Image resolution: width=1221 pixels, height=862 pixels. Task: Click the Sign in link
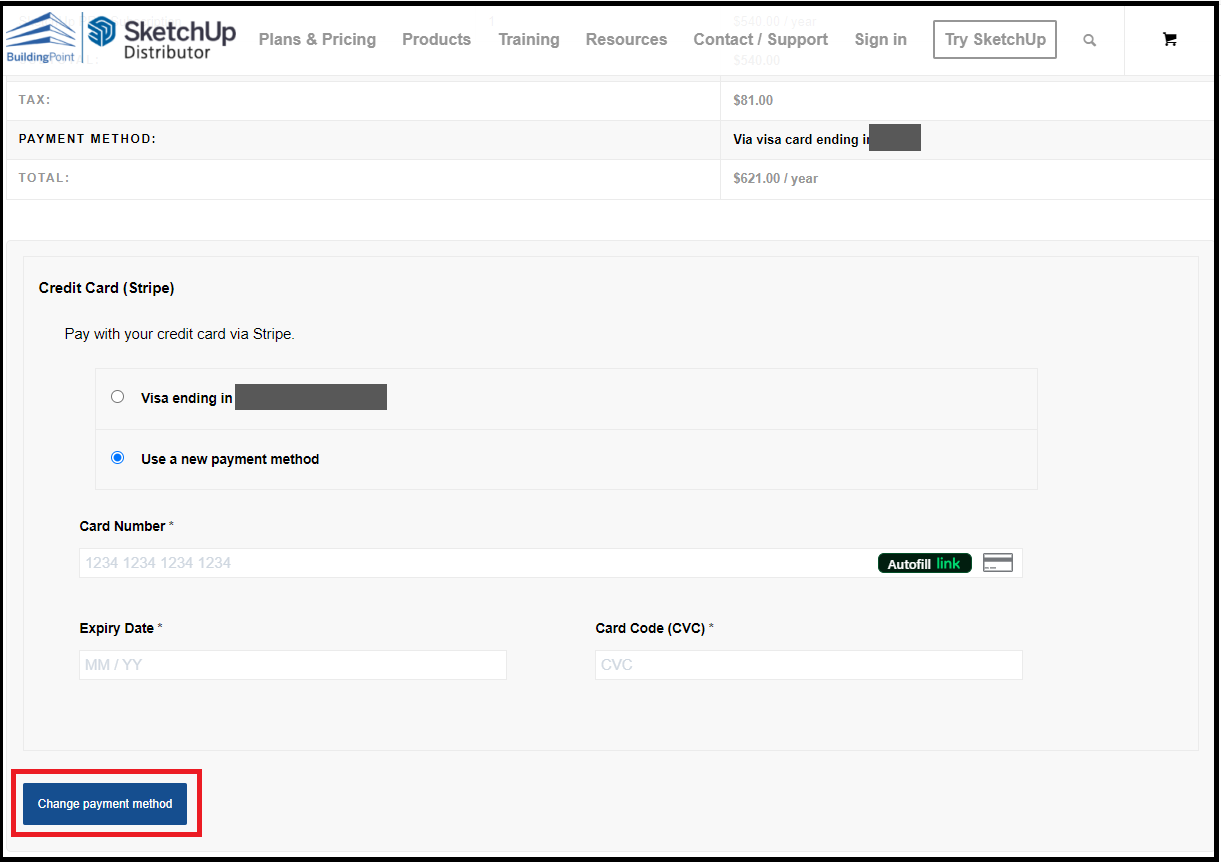tap(880, 40)
